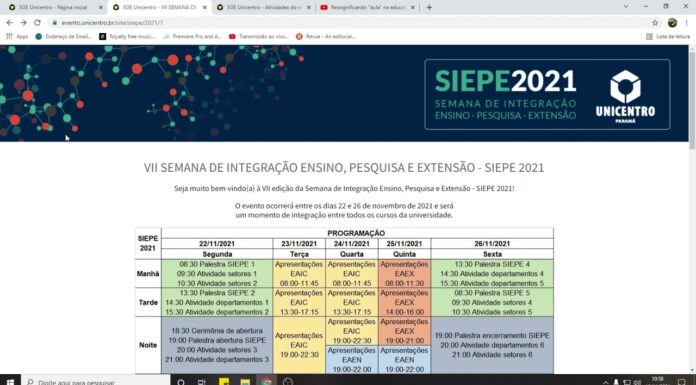Close the SGE Unicentro Página inicial tab
The width and height of the screenshot is (696, 385).
(x=101, y=8)
